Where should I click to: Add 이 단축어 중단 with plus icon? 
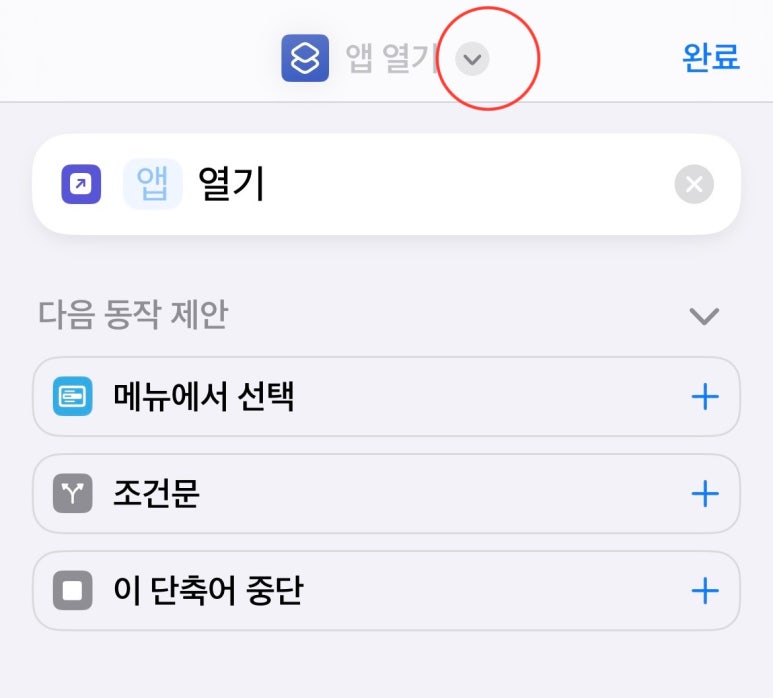[704, 591]
